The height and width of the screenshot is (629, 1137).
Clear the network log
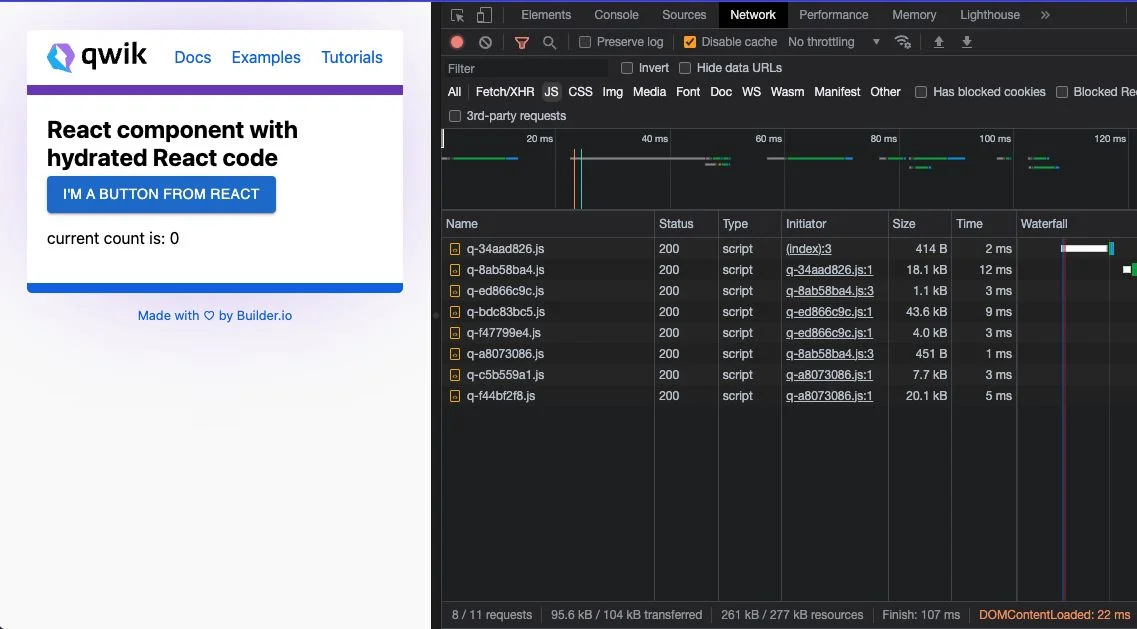(x=485, y=42)
